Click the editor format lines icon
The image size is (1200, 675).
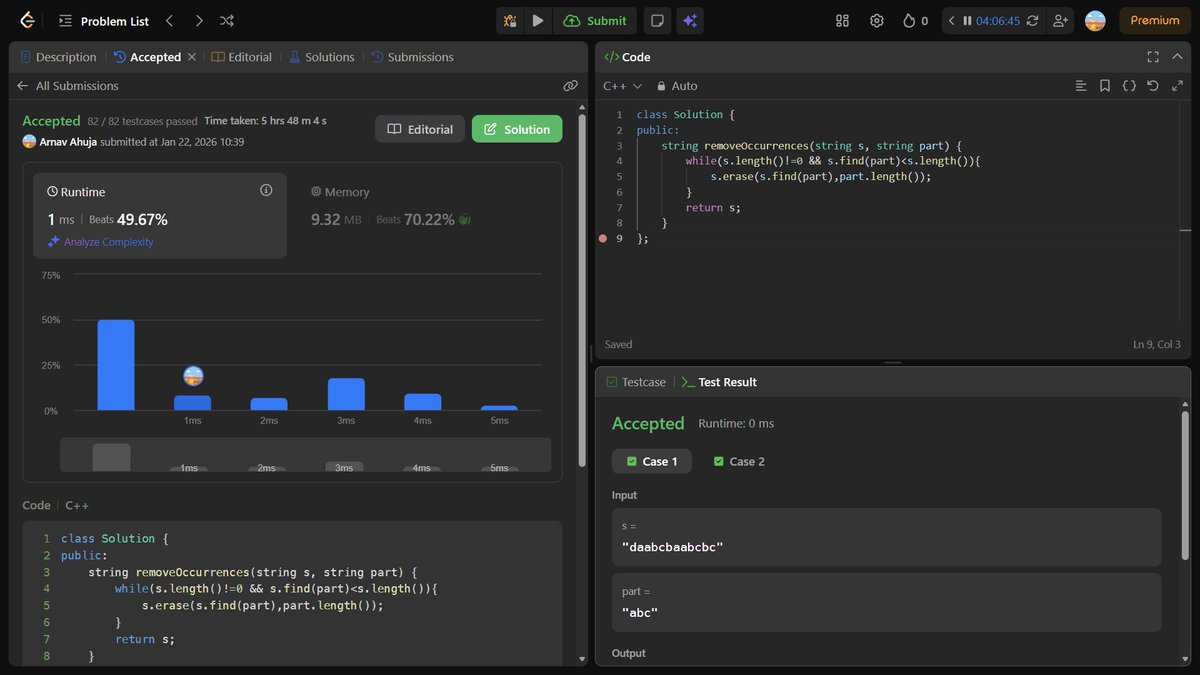pos(1081,86)
